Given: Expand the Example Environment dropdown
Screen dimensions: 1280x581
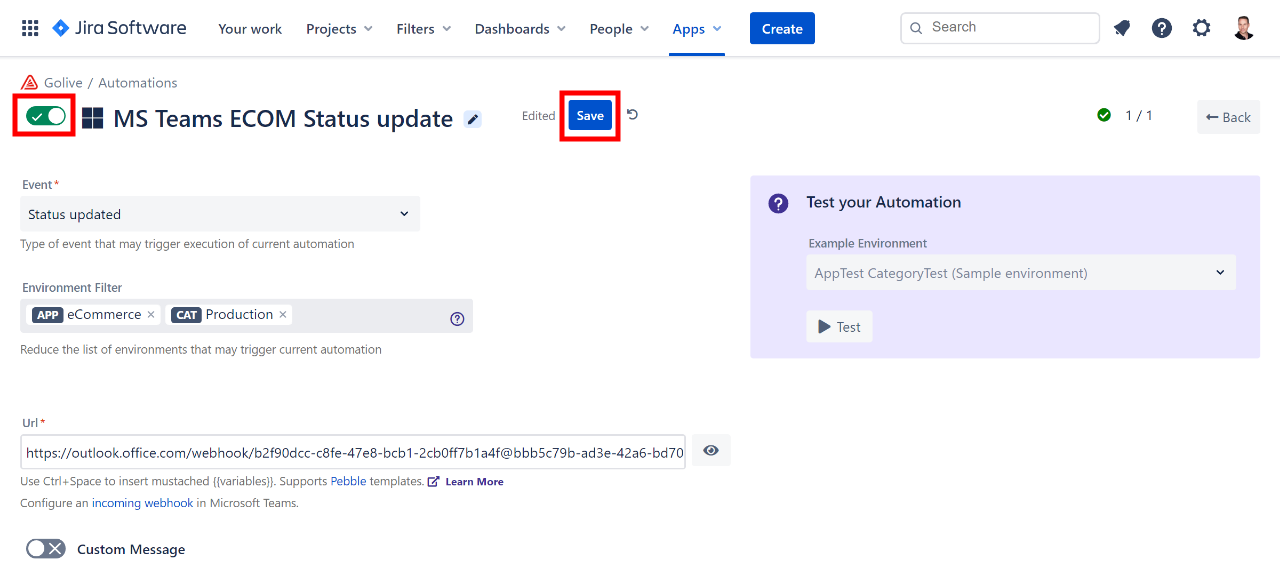Looking at the screenshot, I should [1020, 273].
